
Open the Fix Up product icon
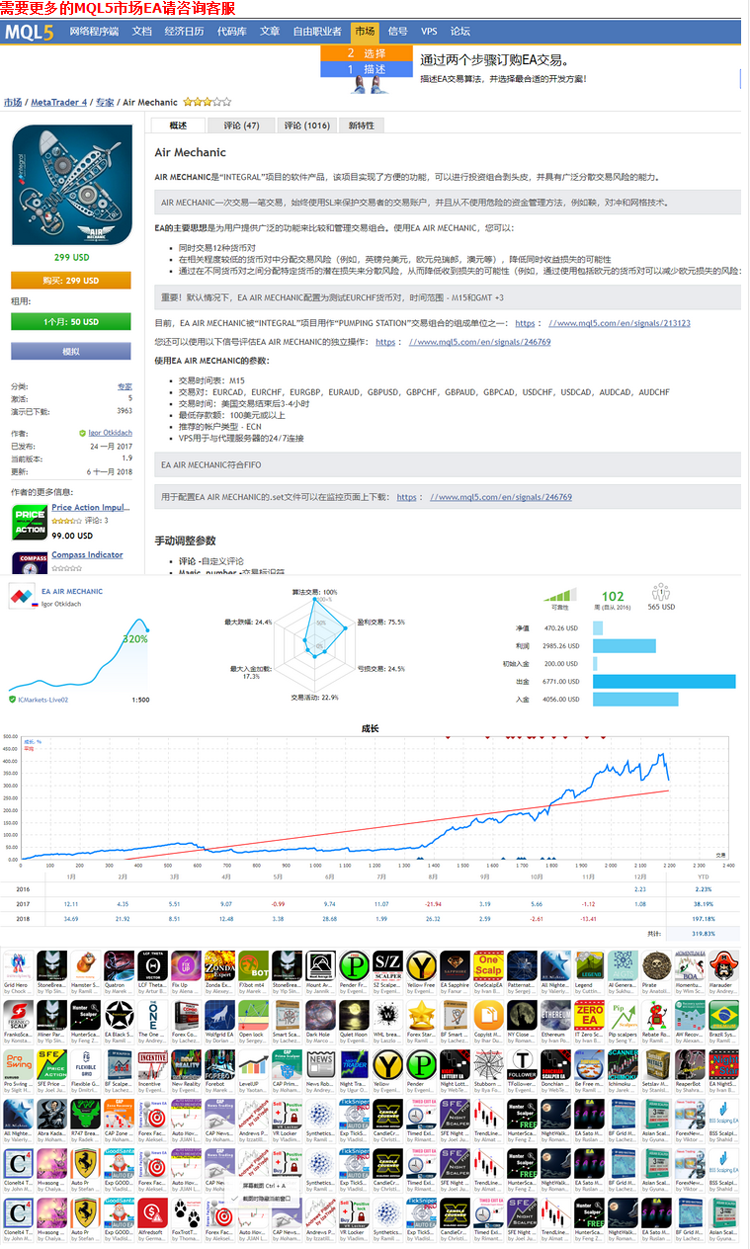[x=186, y=965]
